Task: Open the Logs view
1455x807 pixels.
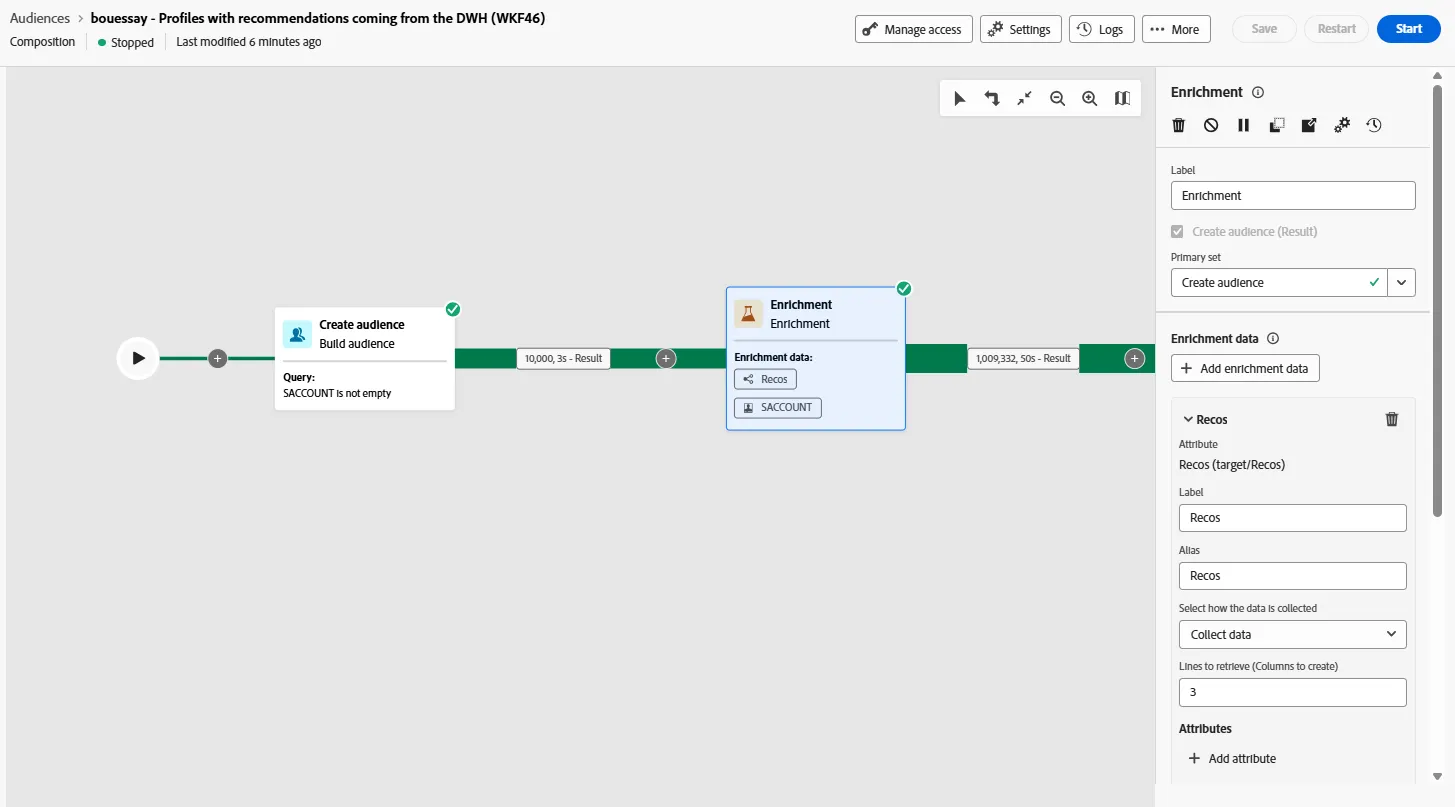Action: click(1102, 29)
